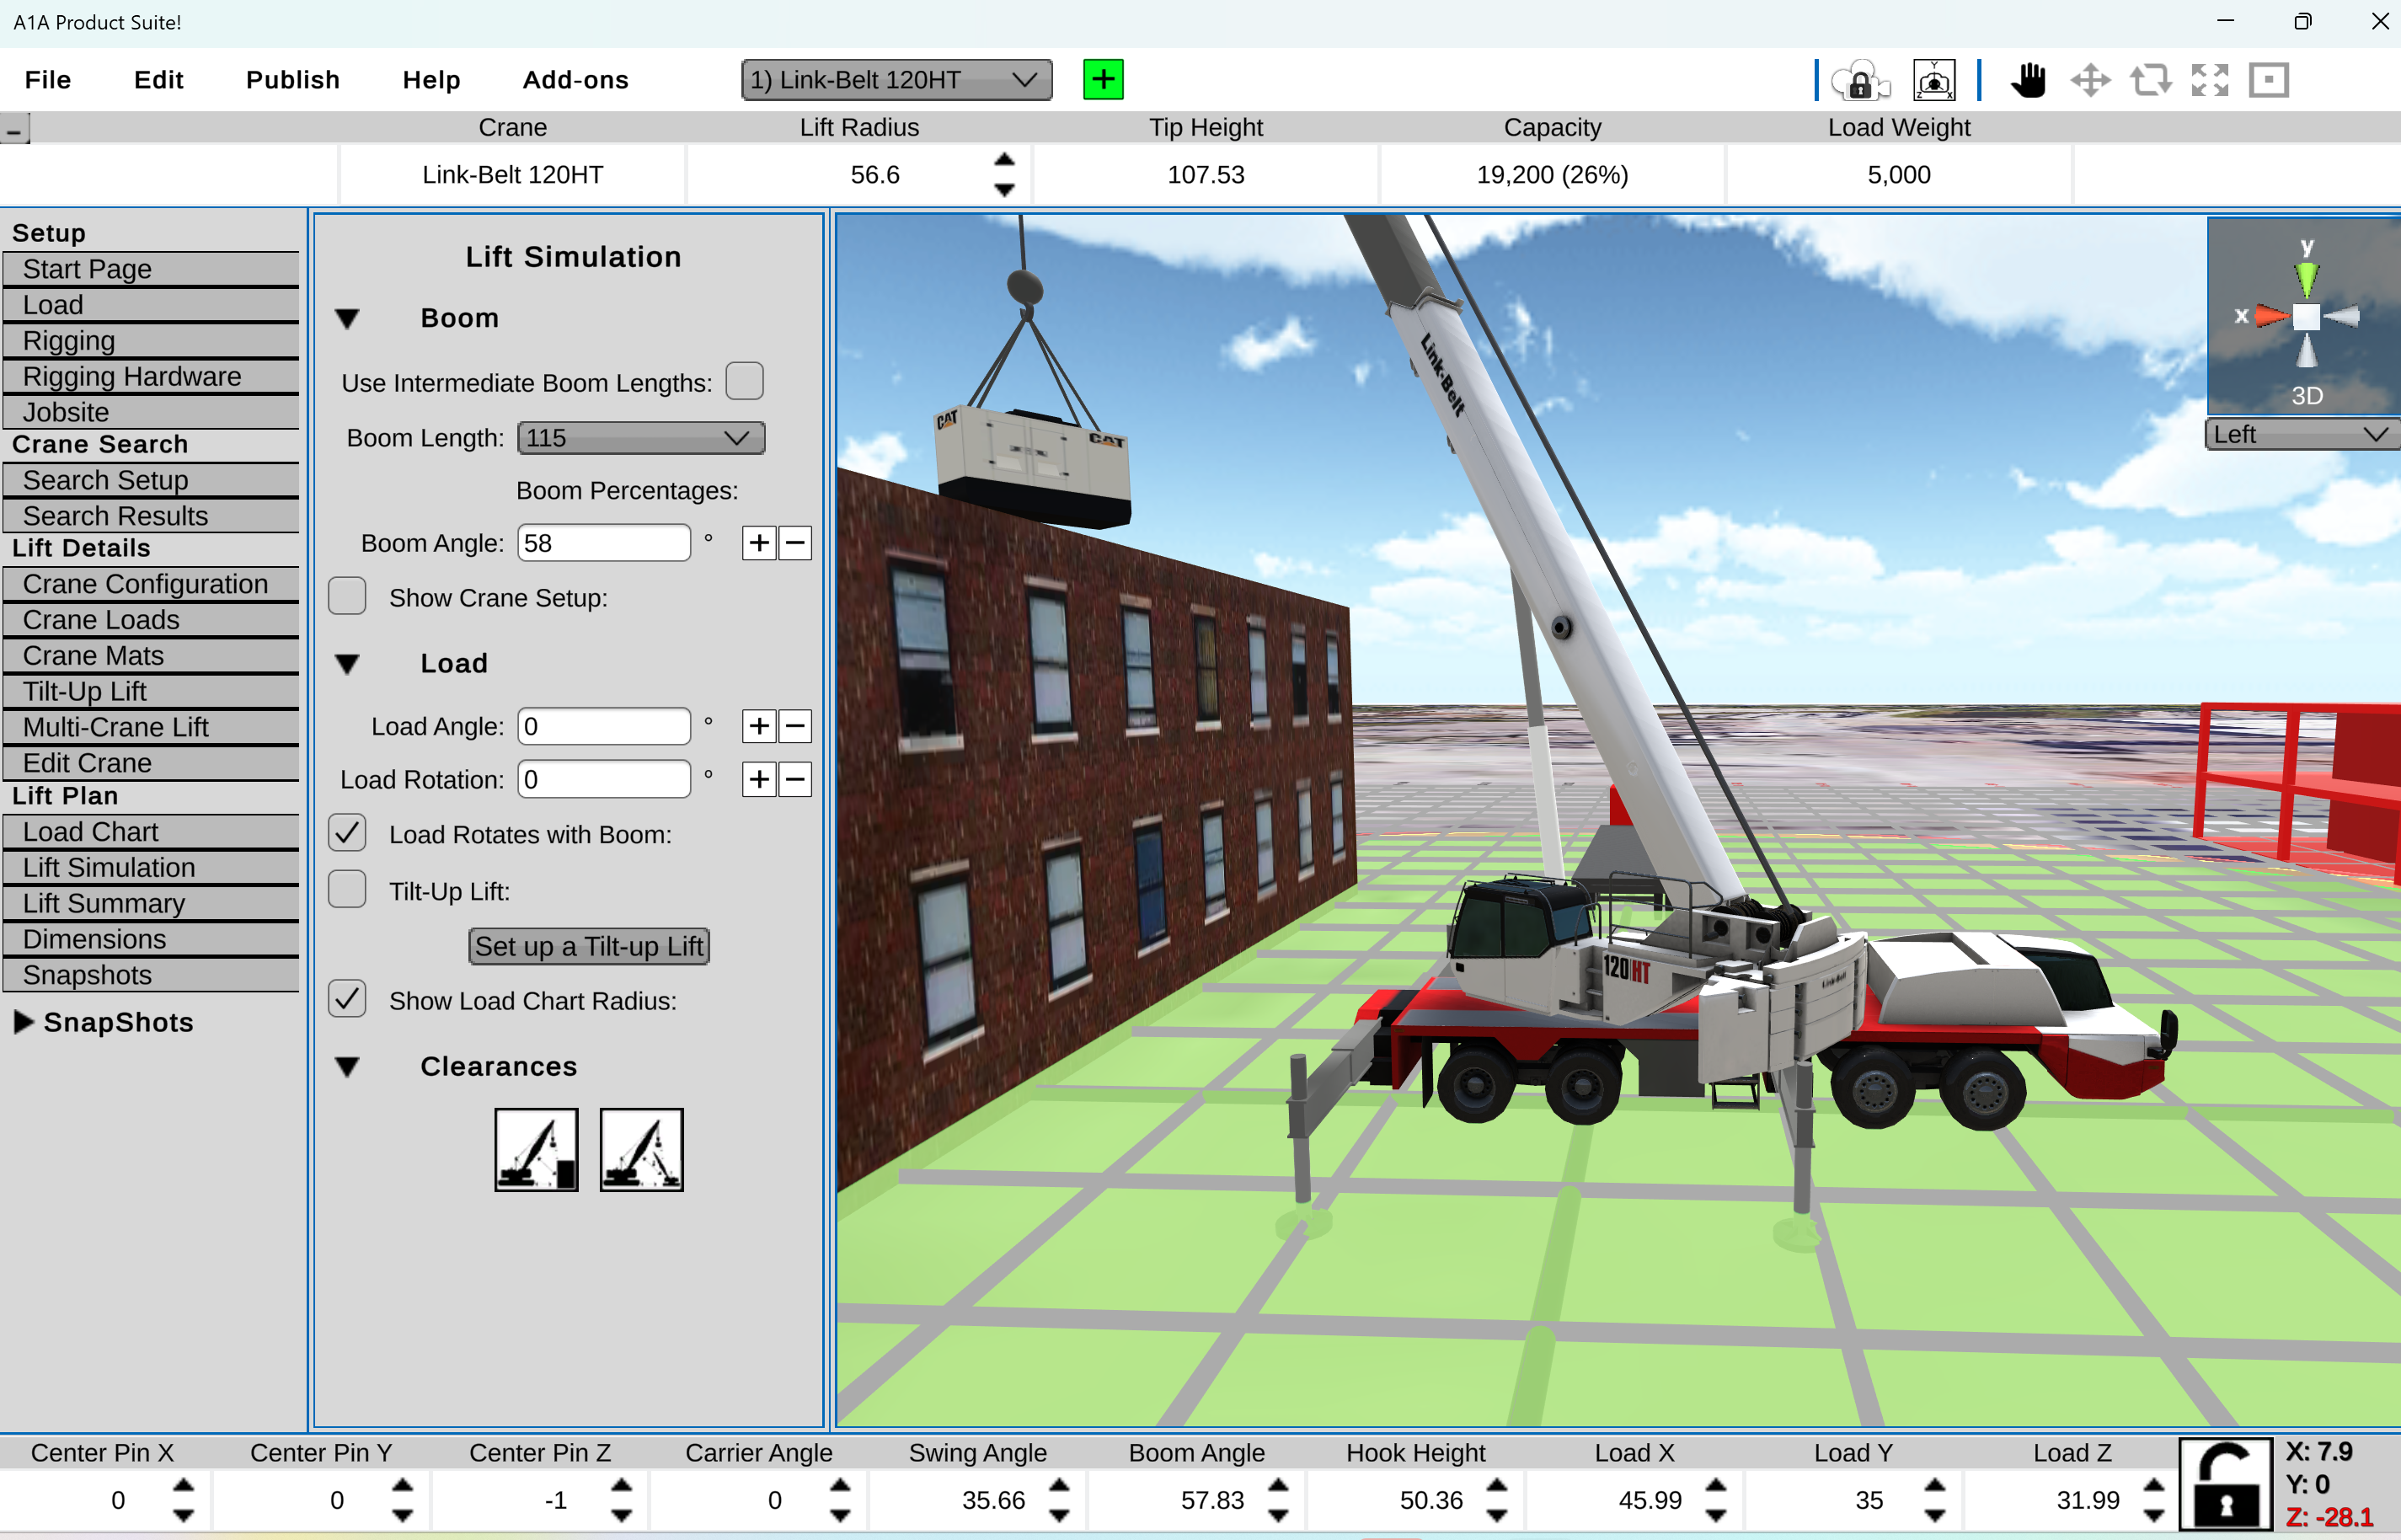Decrease Hook Height with down arrow

click(x=1497, y=1515)
